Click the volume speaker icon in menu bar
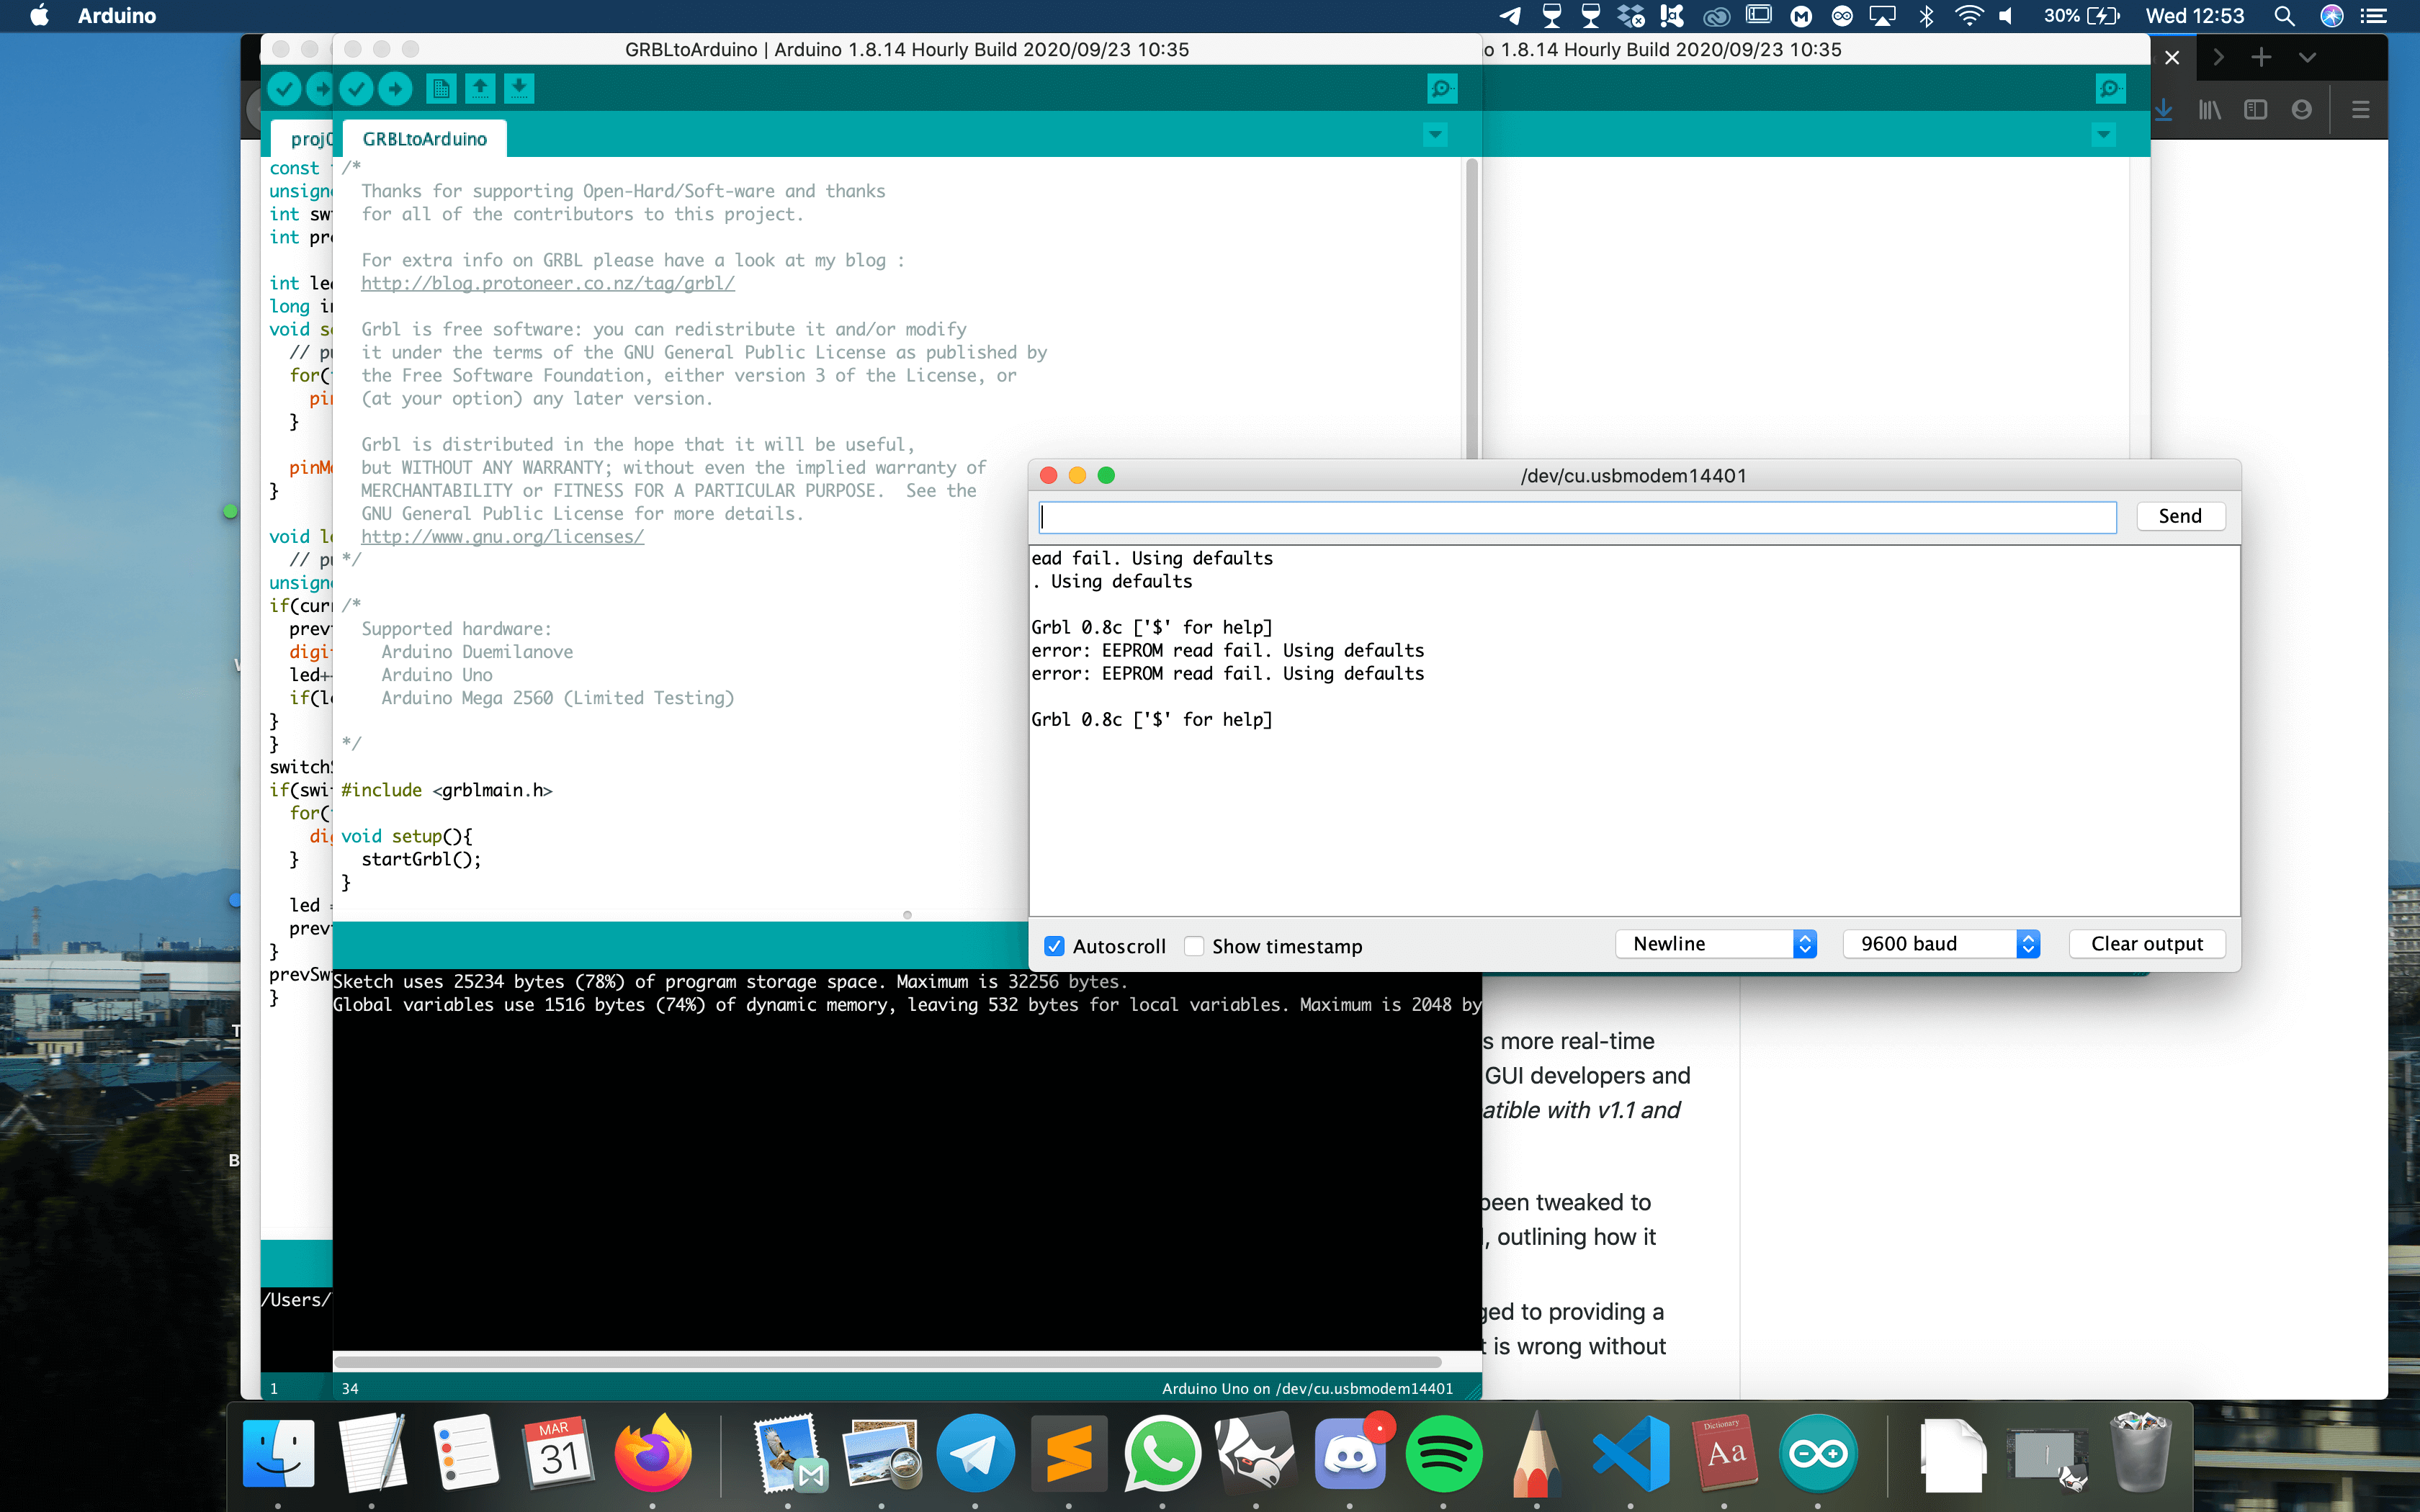This screenshot has height=1512, width=2420. coord(2006,16)
